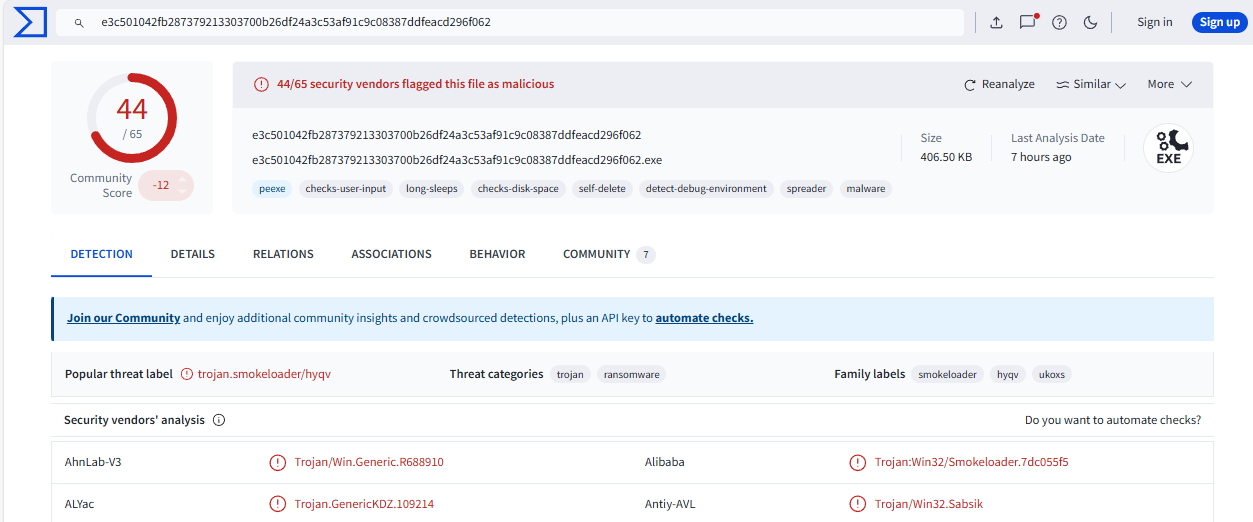Image resolution: width=1253 pixels, height=522 pixels.
Task: Select the self-delete tag
Action: click(x=602, y=188)
